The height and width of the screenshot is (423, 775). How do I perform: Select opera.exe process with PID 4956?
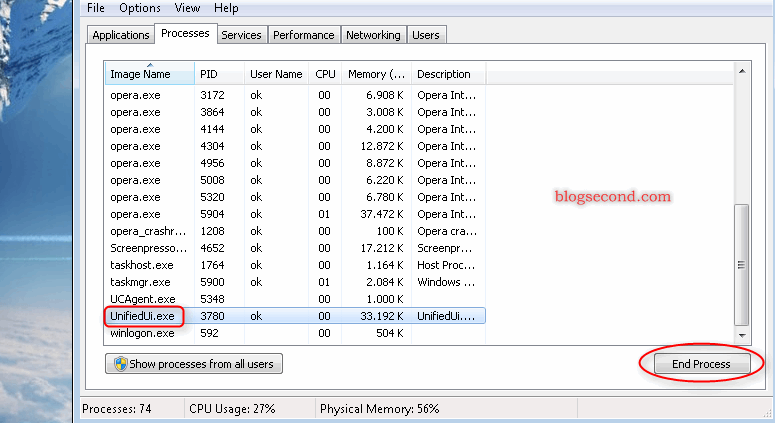[295, 163]
